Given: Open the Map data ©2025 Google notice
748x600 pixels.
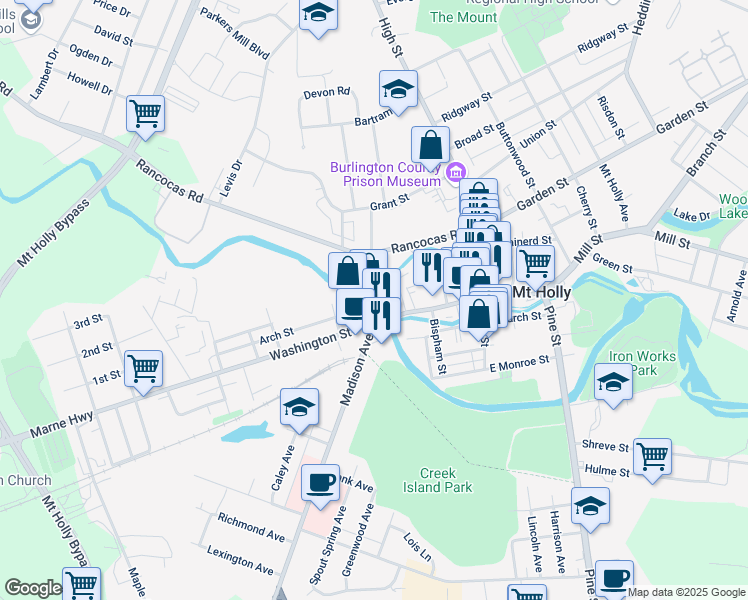Looking at the screenshot, I should click(x=686, y=592).
